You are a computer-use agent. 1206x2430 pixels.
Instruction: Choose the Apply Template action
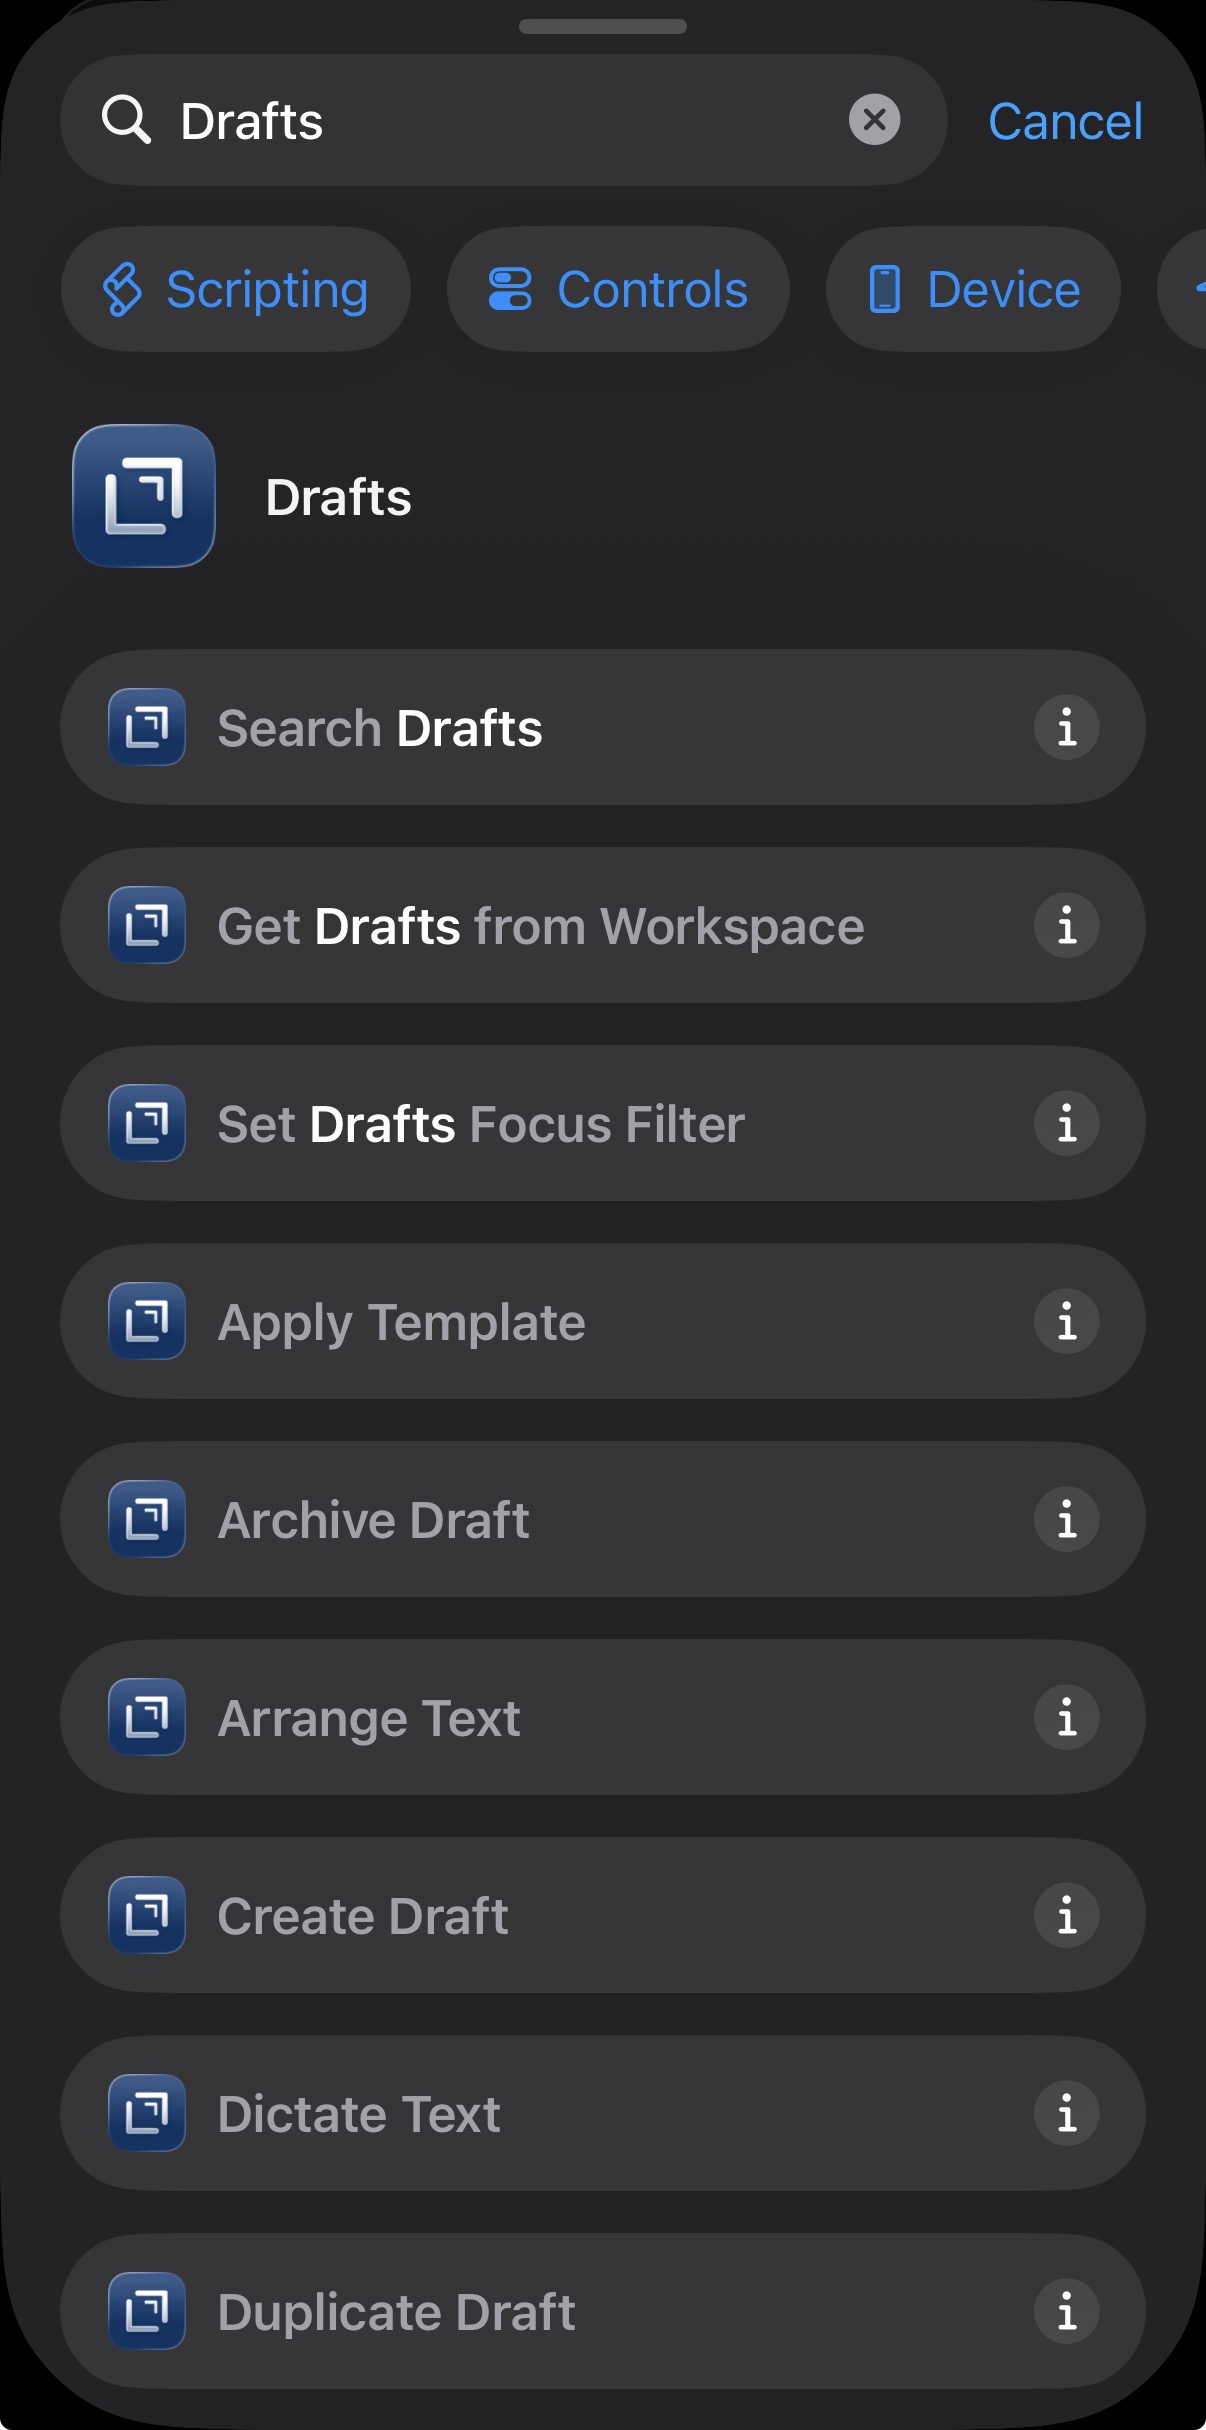(x=500, y=1322)
